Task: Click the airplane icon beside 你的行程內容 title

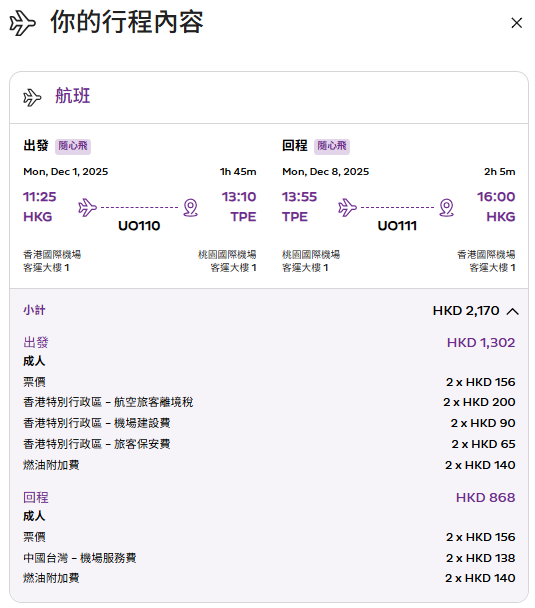Action: (x=22, y=23)
